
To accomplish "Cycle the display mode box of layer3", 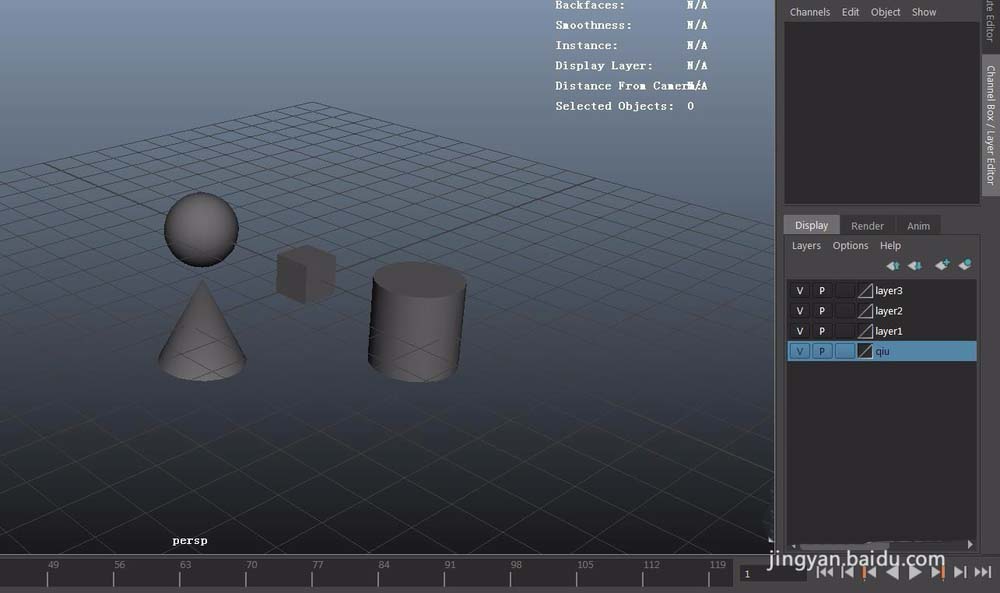I will click(845, 291).
